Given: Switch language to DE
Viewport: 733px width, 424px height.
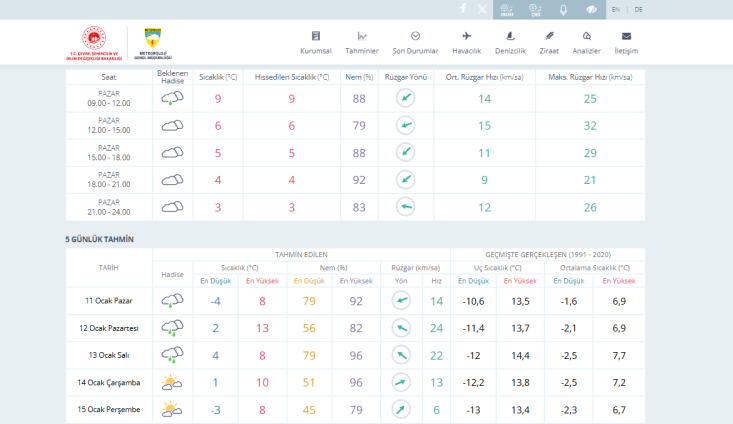Looking at the screenshot, I should click(639, 9).
